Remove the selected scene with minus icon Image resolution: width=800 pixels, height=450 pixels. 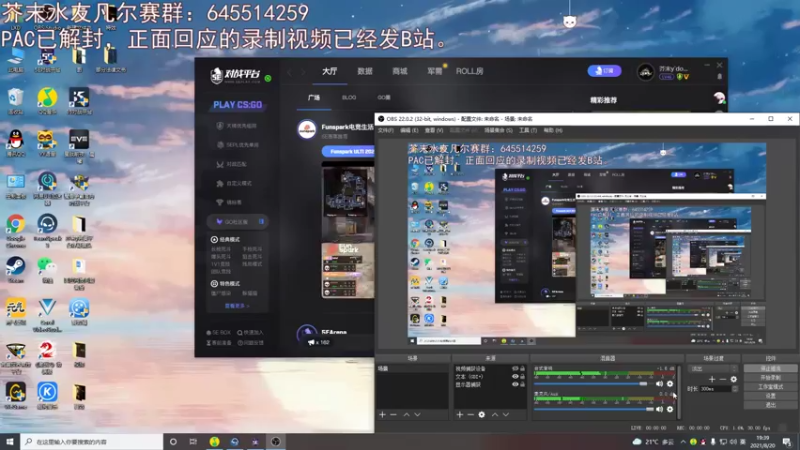[x=393, y=415]
